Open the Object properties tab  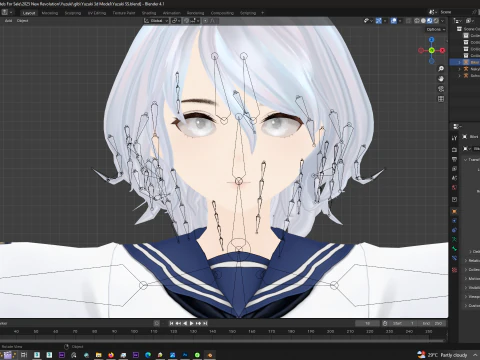point(454,211)
